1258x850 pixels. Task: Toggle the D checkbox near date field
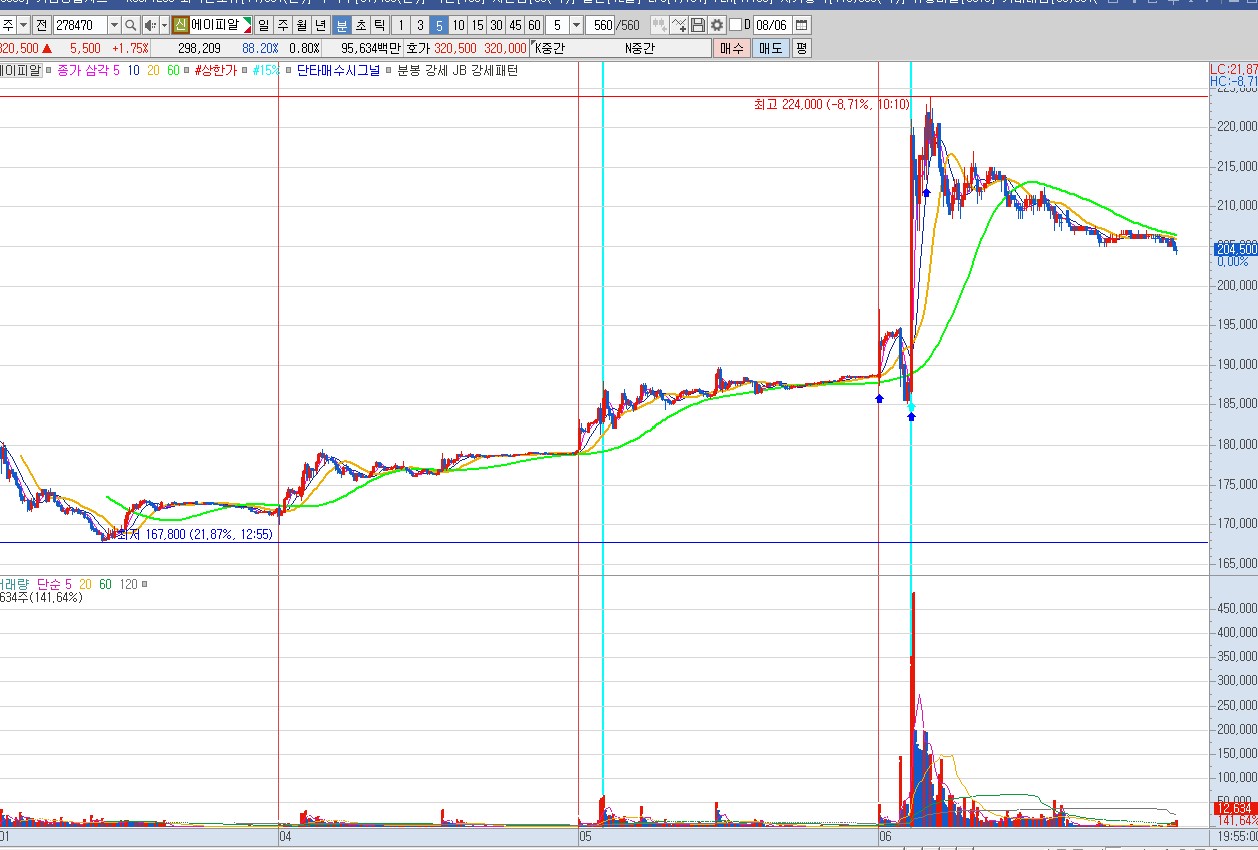[736, 25]
